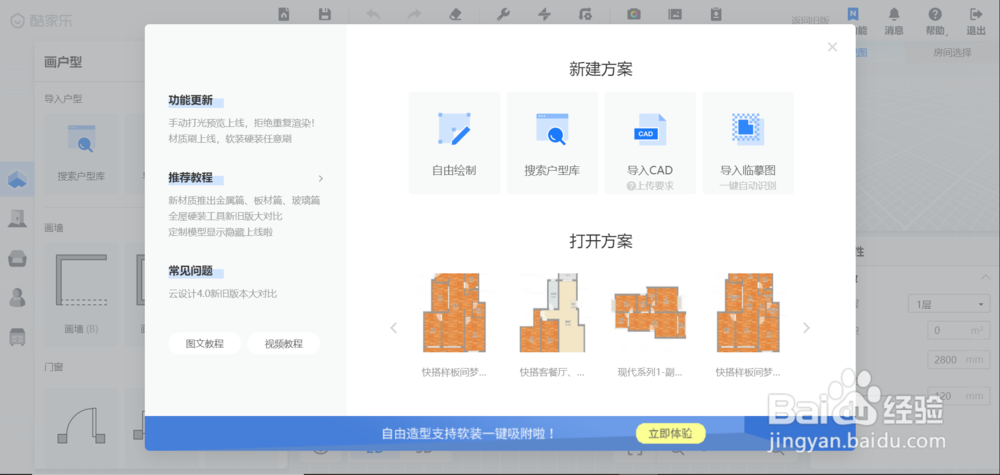This screenshot has height=475, width=1000.
Task: Open 新材质推出金属篇 tutorial link
Action: point(244,200)
